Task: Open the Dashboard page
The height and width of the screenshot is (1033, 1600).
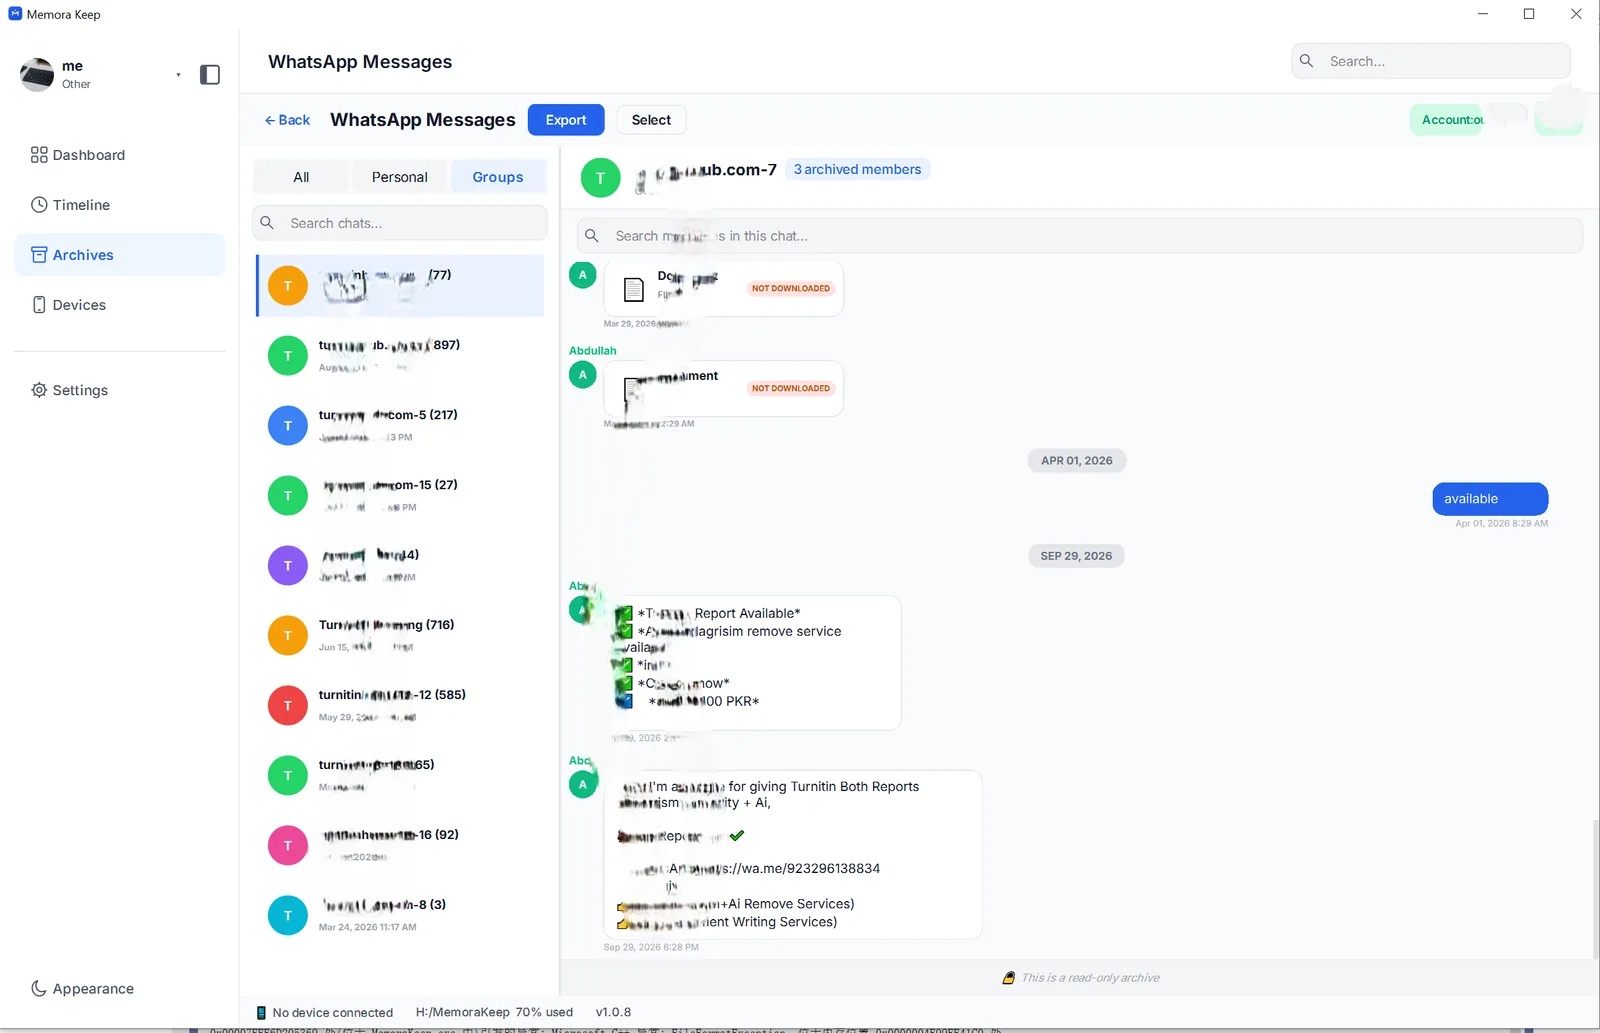Action: coord(120,155)
